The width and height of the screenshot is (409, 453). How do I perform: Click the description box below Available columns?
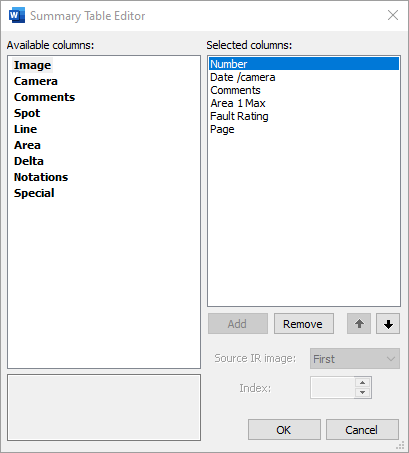tap(104, 407)
